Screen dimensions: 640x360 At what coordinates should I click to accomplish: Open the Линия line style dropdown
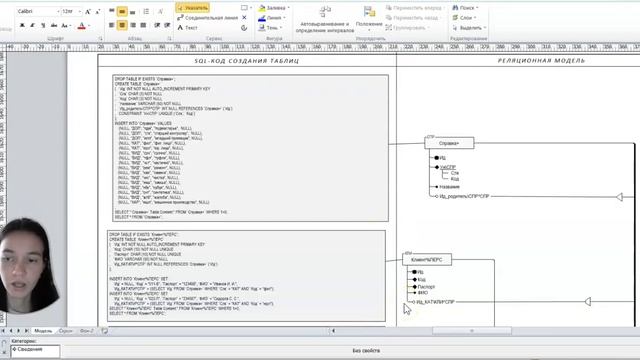click(x=272, y=18)
